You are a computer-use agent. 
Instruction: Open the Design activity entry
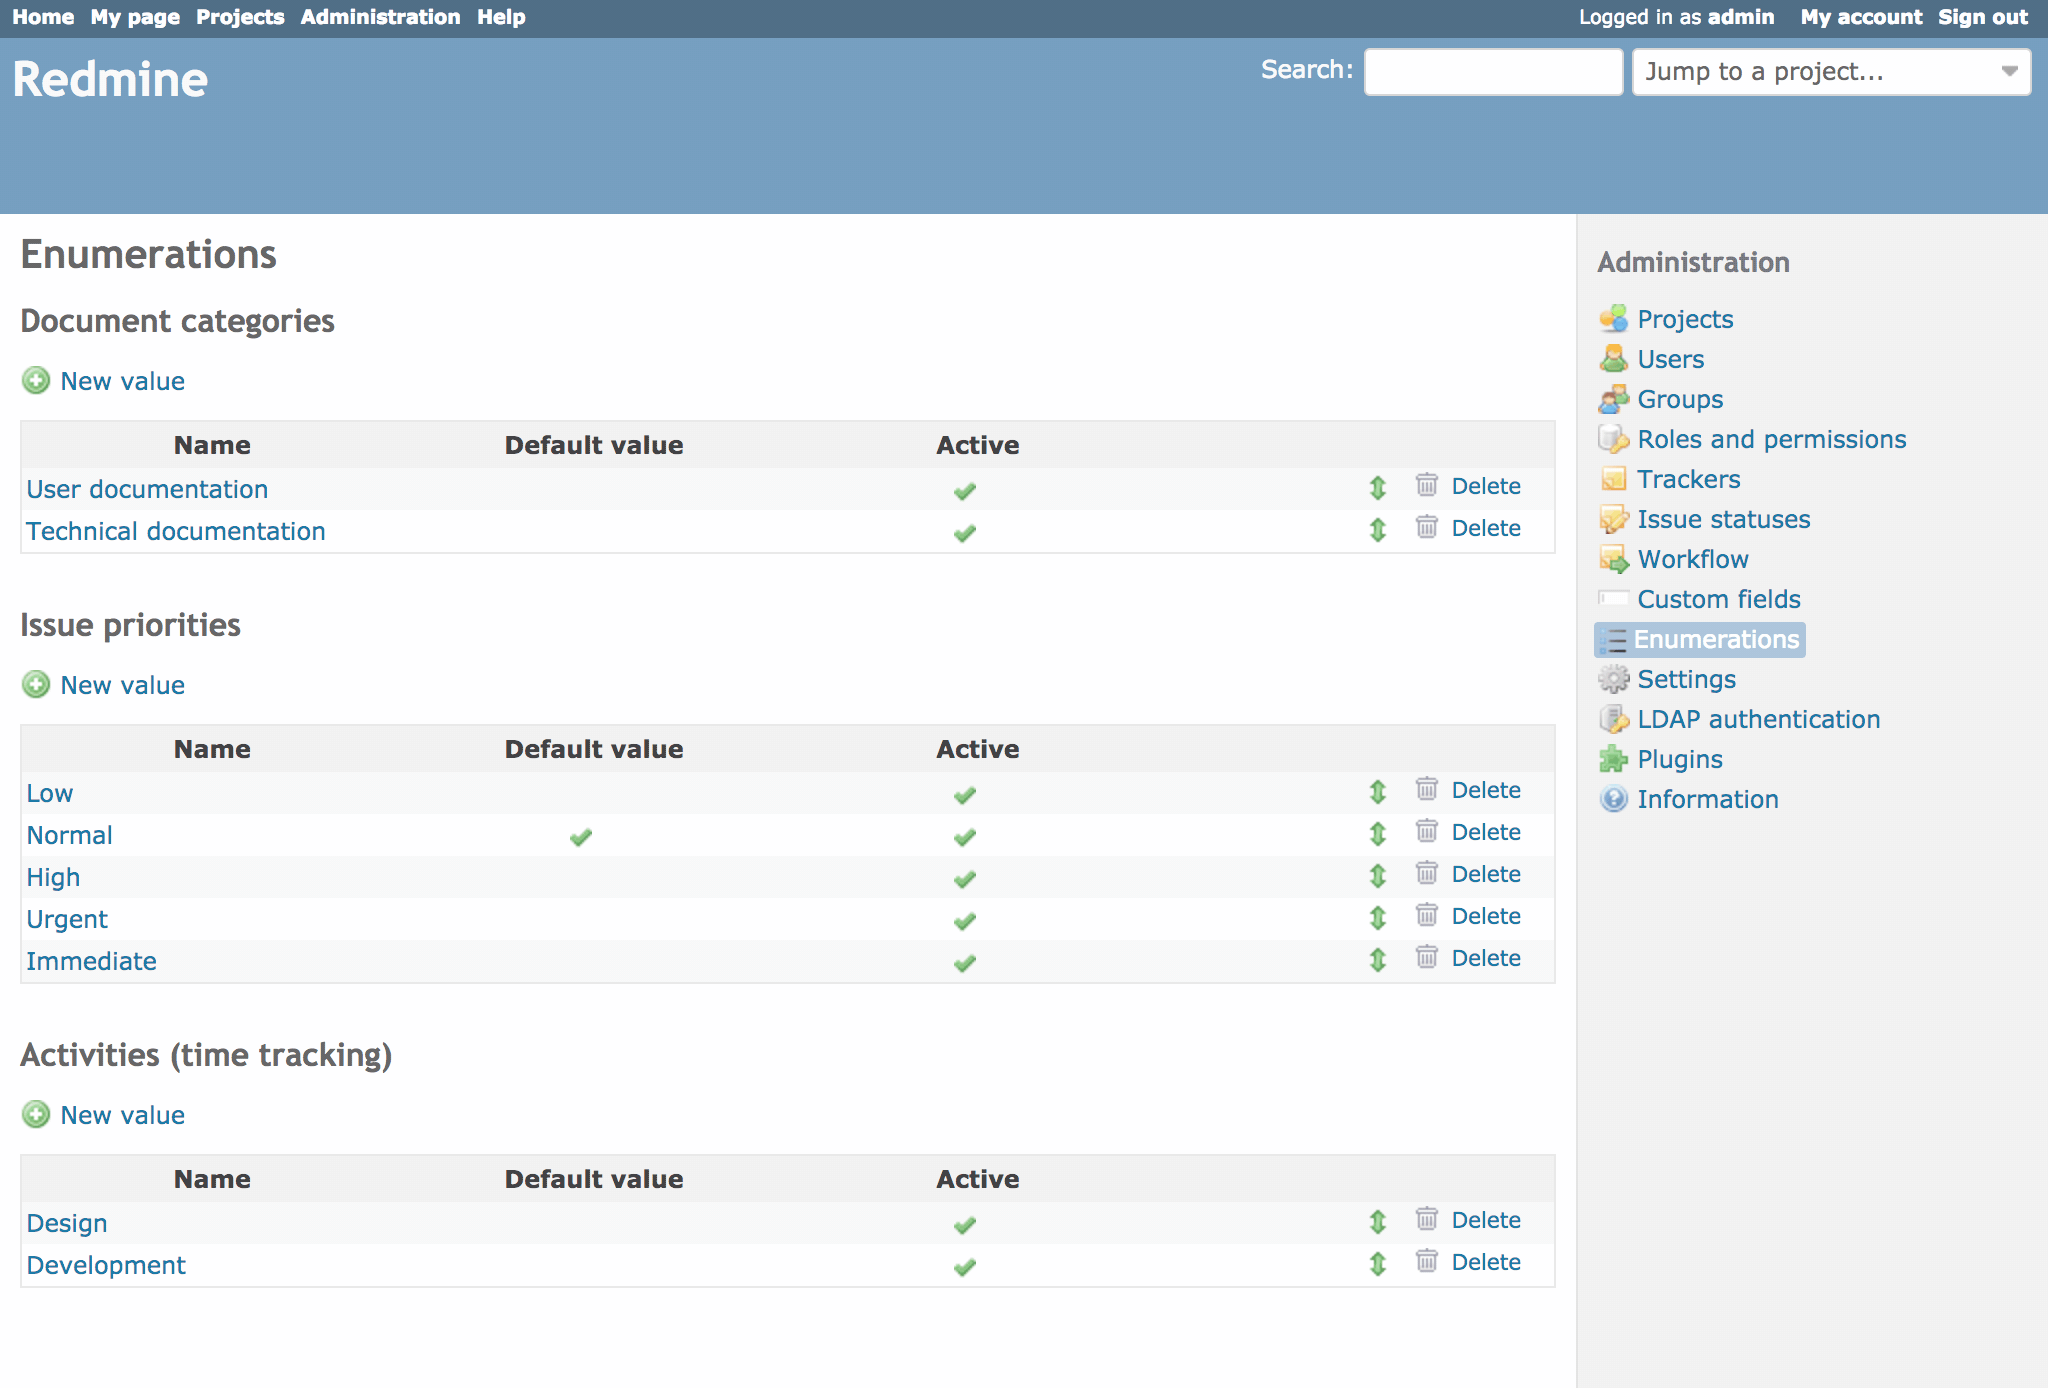[67, 1223]
